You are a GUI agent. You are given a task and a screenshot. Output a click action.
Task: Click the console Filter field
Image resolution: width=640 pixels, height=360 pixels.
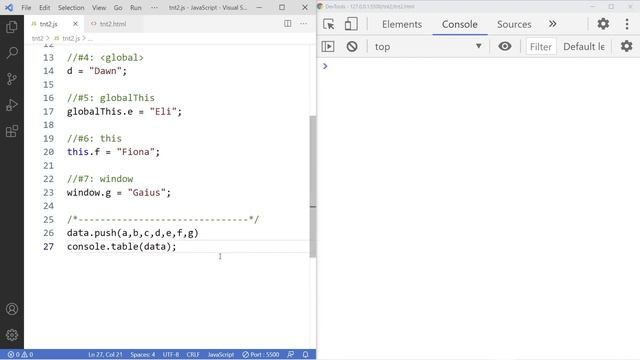click(x=540, y=47)
